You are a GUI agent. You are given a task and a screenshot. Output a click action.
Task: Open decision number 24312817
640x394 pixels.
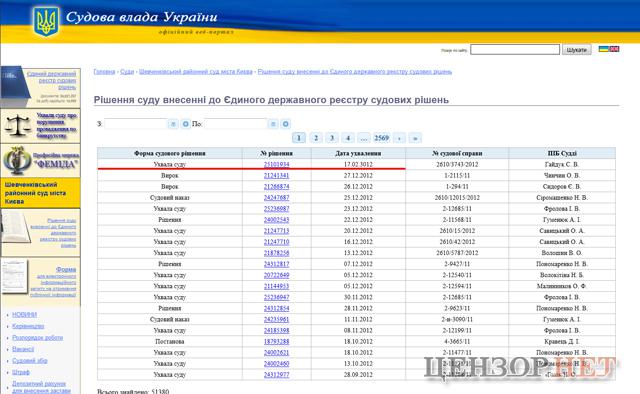pos(276,264)
